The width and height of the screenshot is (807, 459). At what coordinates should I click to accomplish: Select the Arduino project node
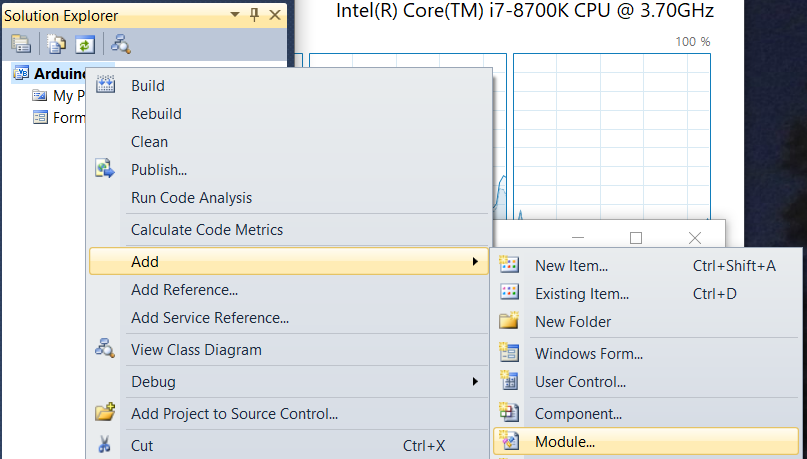pyautogui.click(x=49, y=74)
